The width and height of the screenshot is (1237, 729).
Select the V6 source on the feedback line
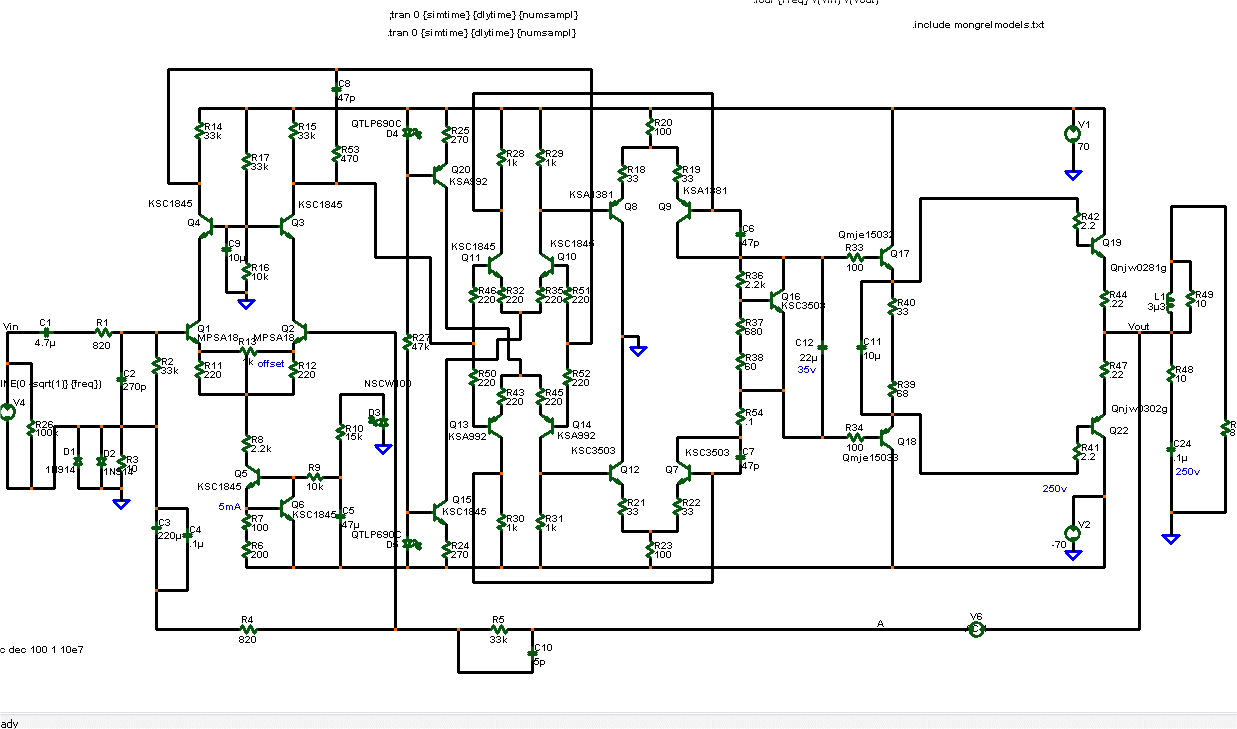click(976, 629)
